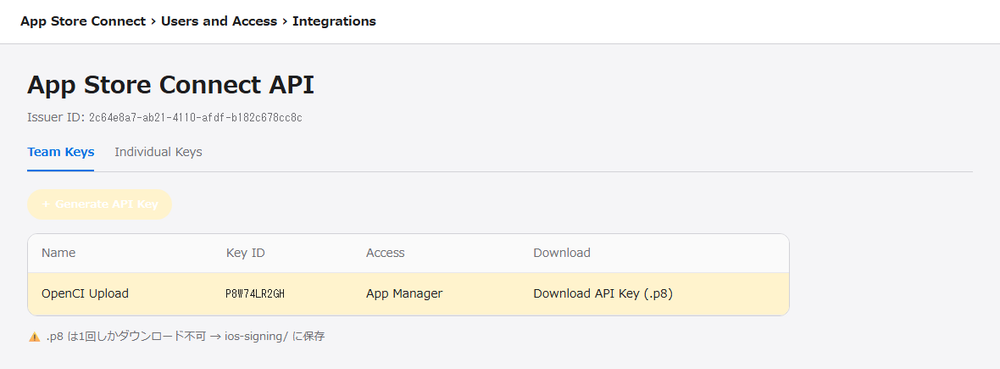Click the Access column header
The width and height of the screenshot is (1000, 369).
click(x=385, y=253)
